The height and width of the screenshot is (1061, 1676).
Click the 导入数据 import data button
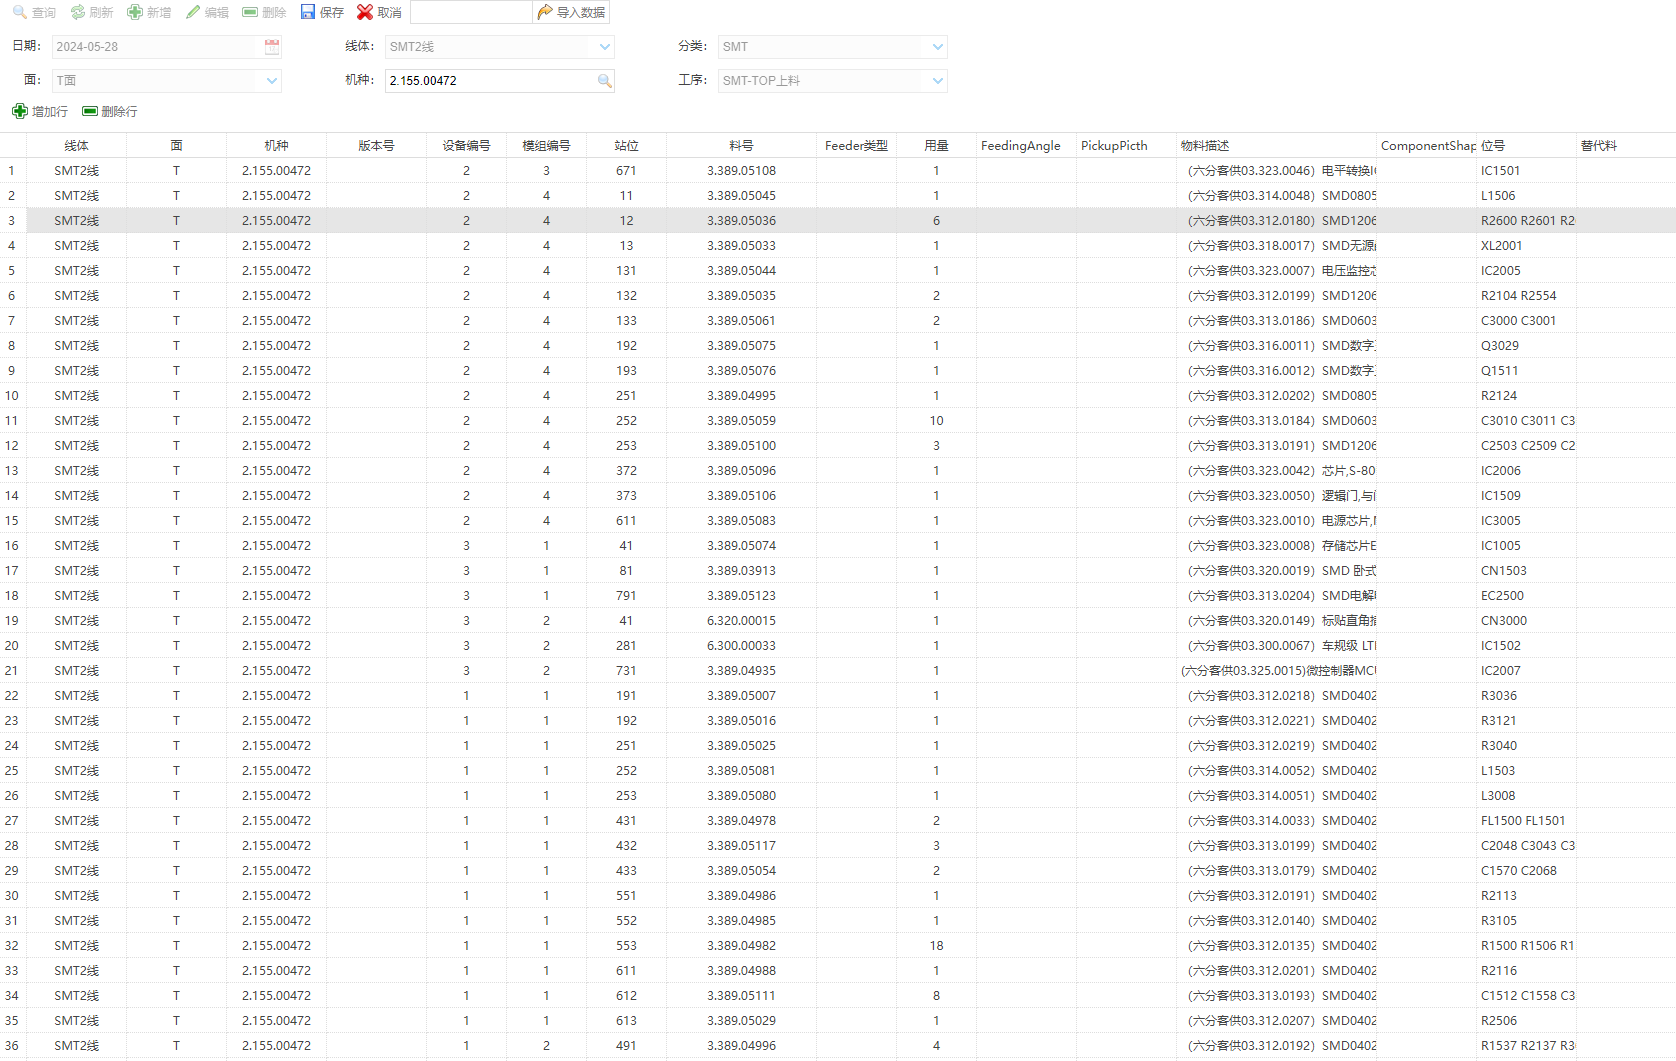[571, 12]
